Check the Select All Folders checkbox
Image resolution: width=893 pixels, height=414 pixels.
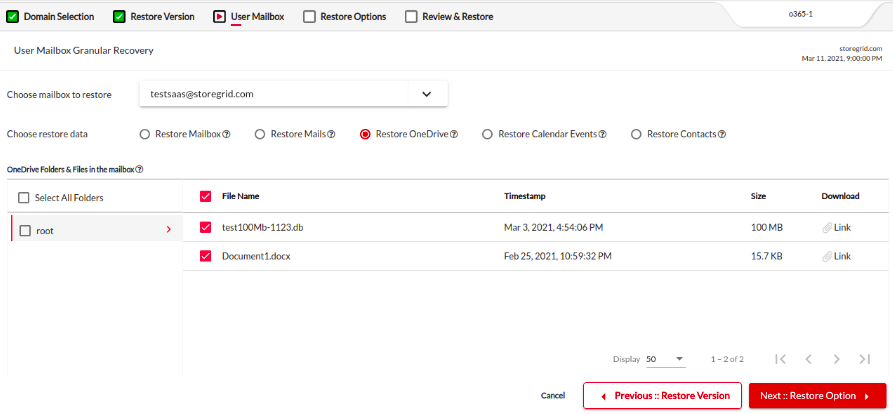coord(23,198)
